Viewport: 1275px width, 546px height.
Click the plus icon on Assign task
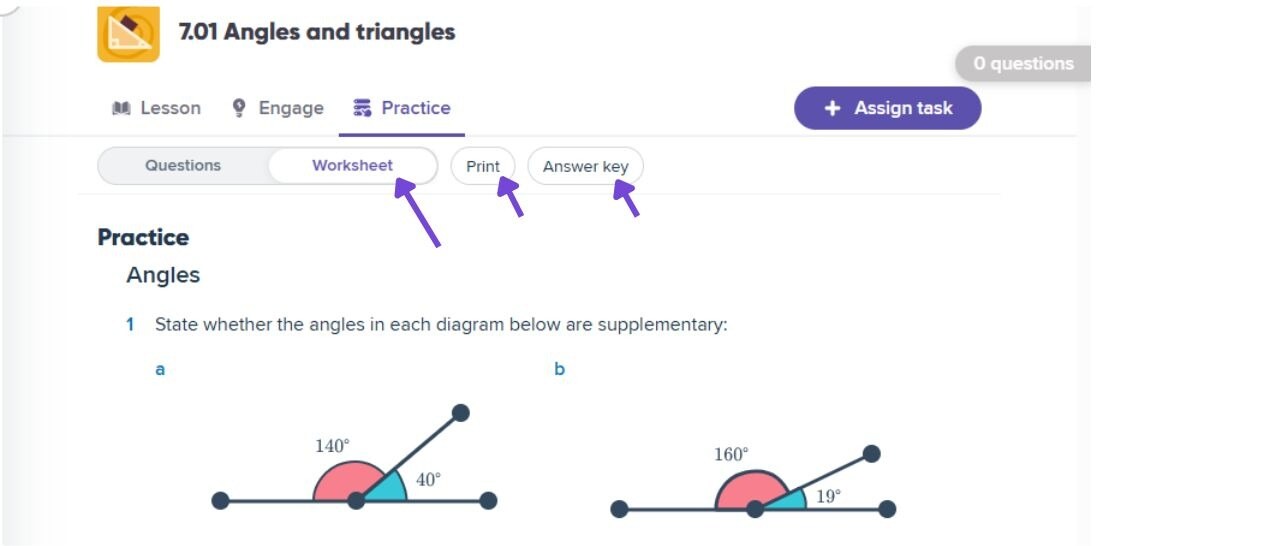[832, 108]
